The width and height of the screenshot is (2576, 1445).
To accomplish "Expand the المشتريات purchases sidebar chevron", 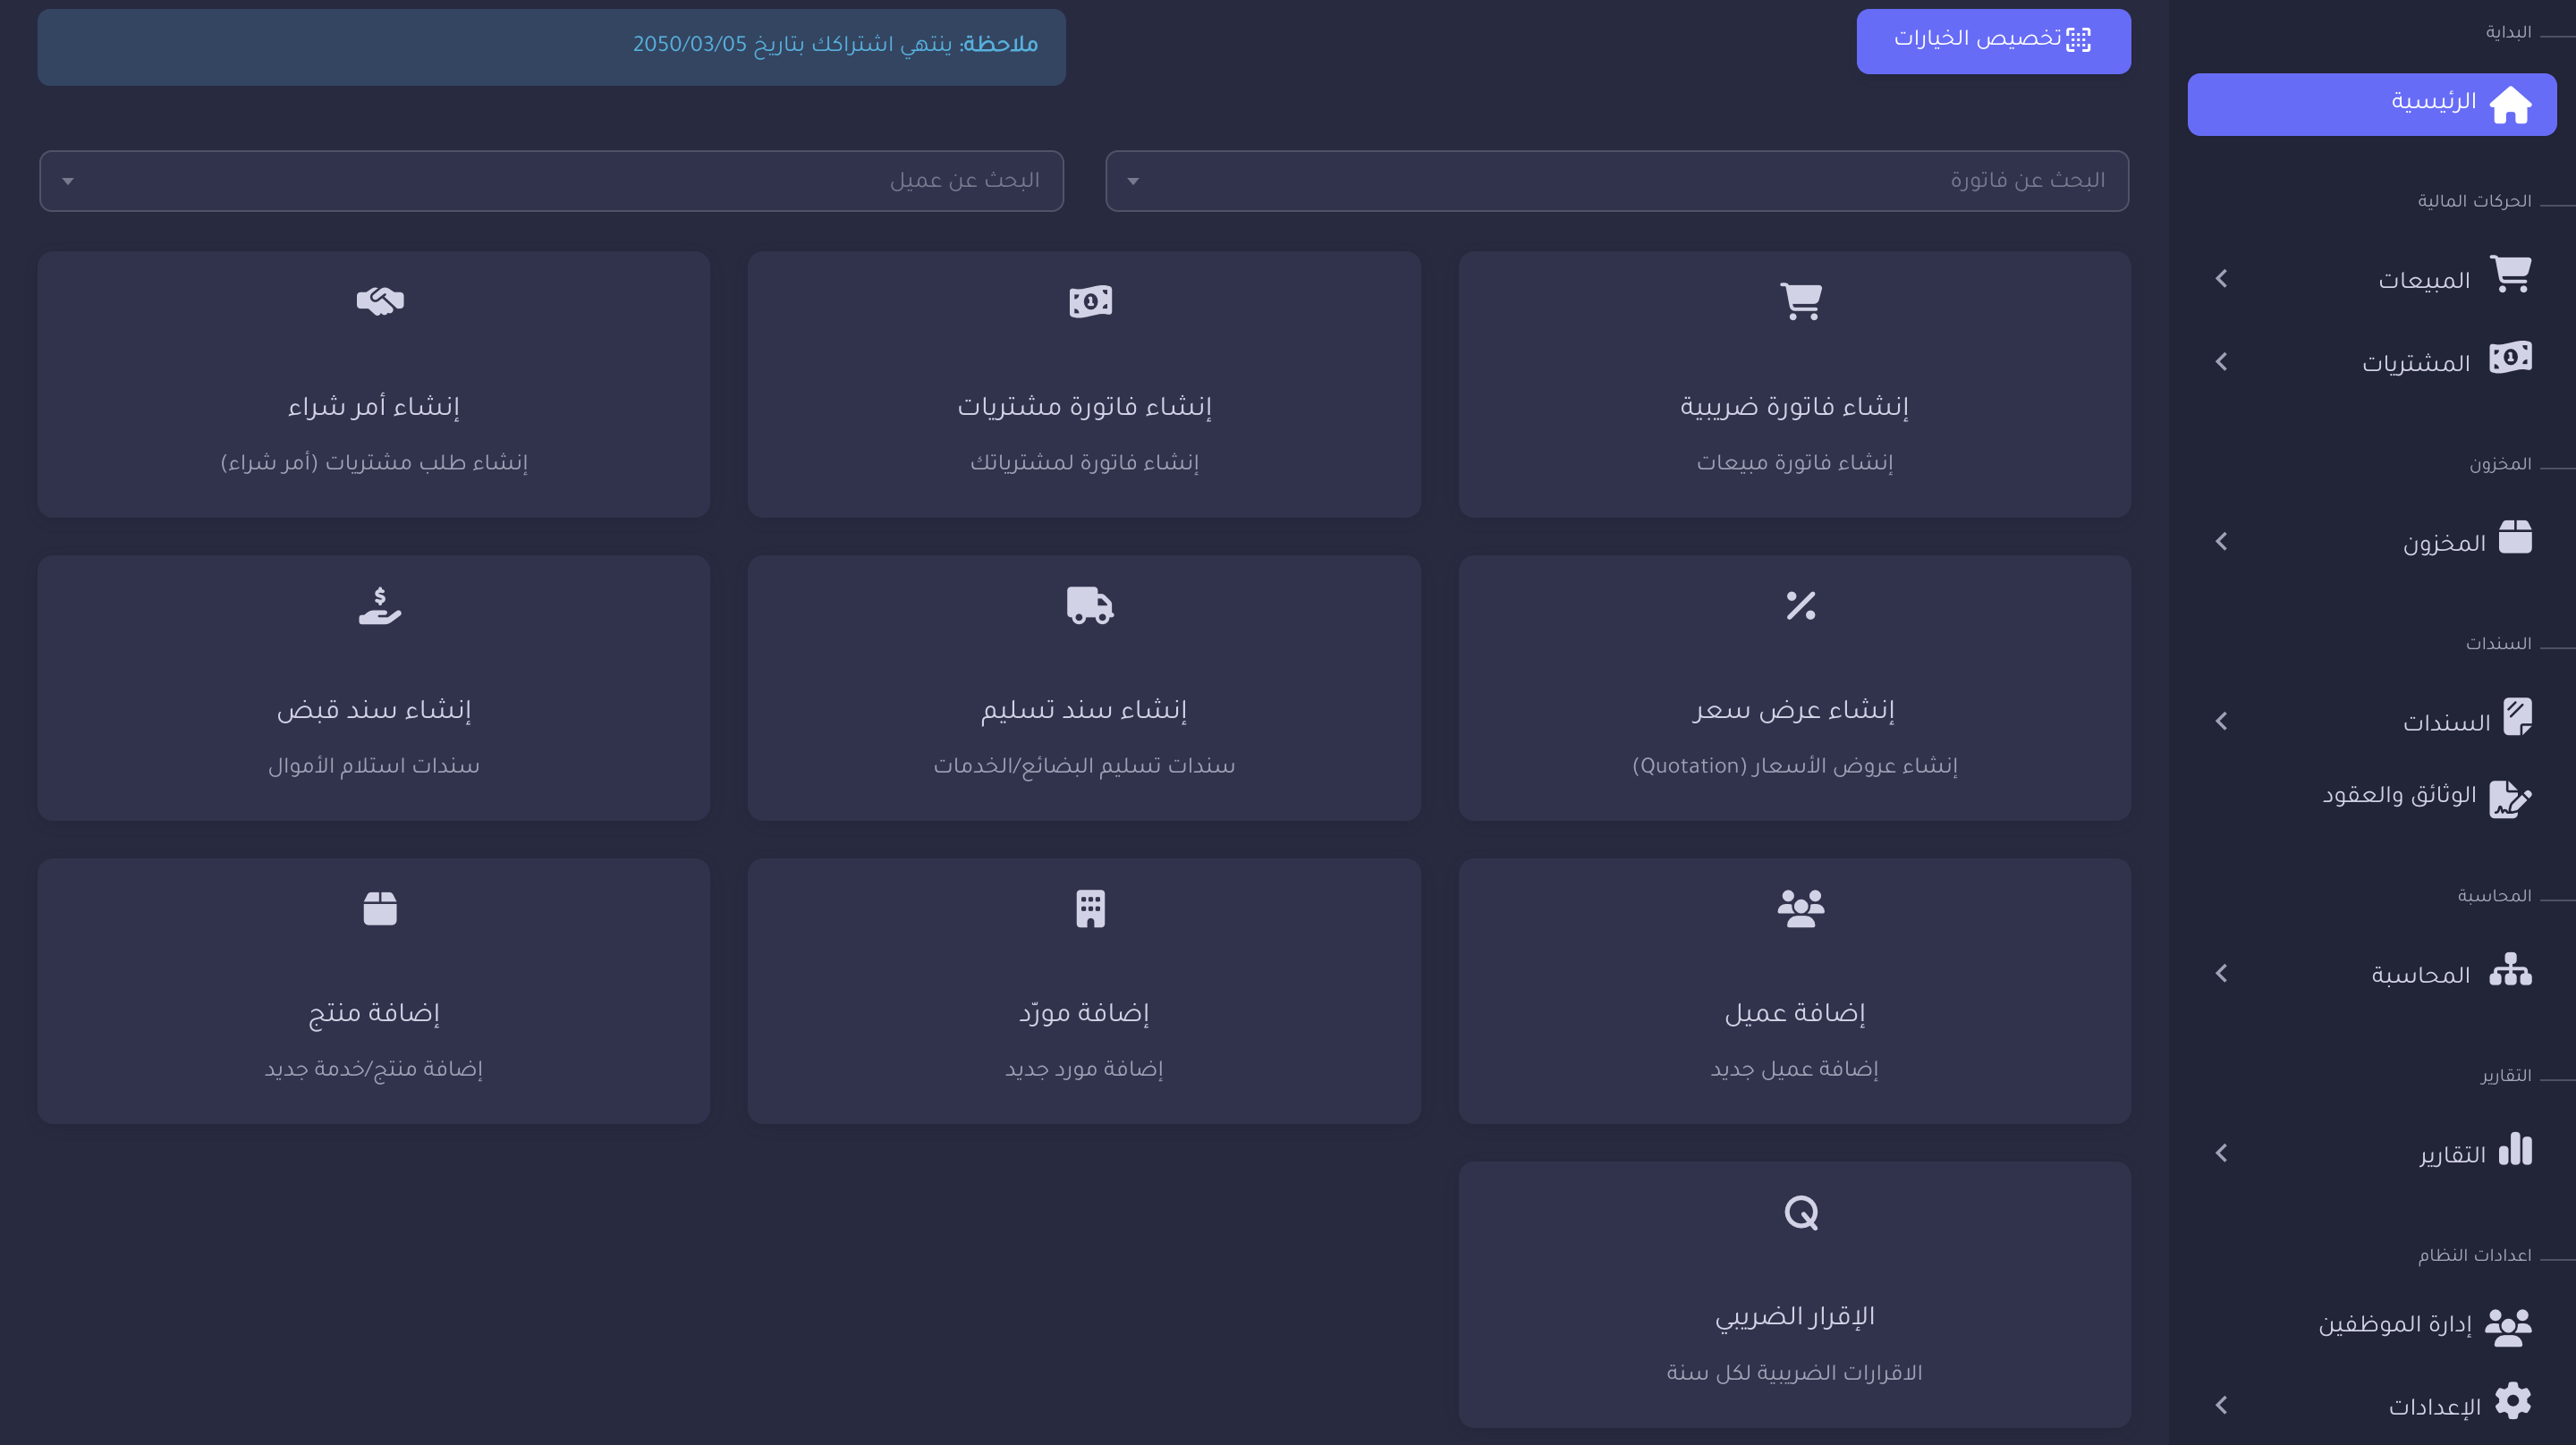I will coord(2221,361).
